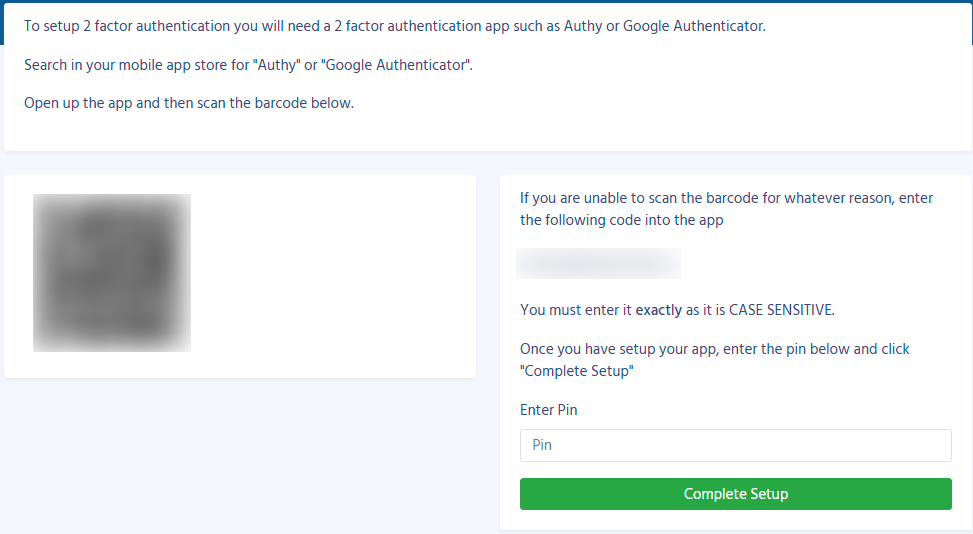This screenshot has width=973, height=534.
Task: Click the "Enter Pin" field label
Action: [548, 410]
